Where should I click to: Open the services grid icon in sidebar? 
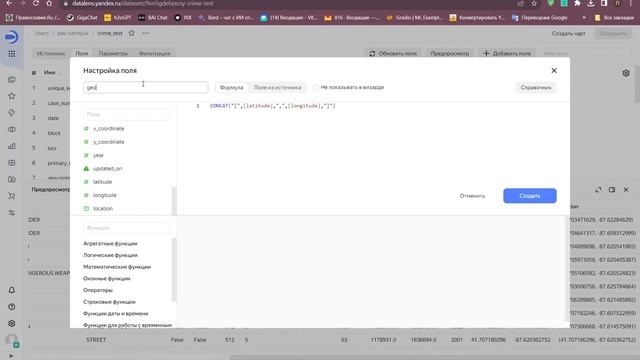tap(11, 54)
